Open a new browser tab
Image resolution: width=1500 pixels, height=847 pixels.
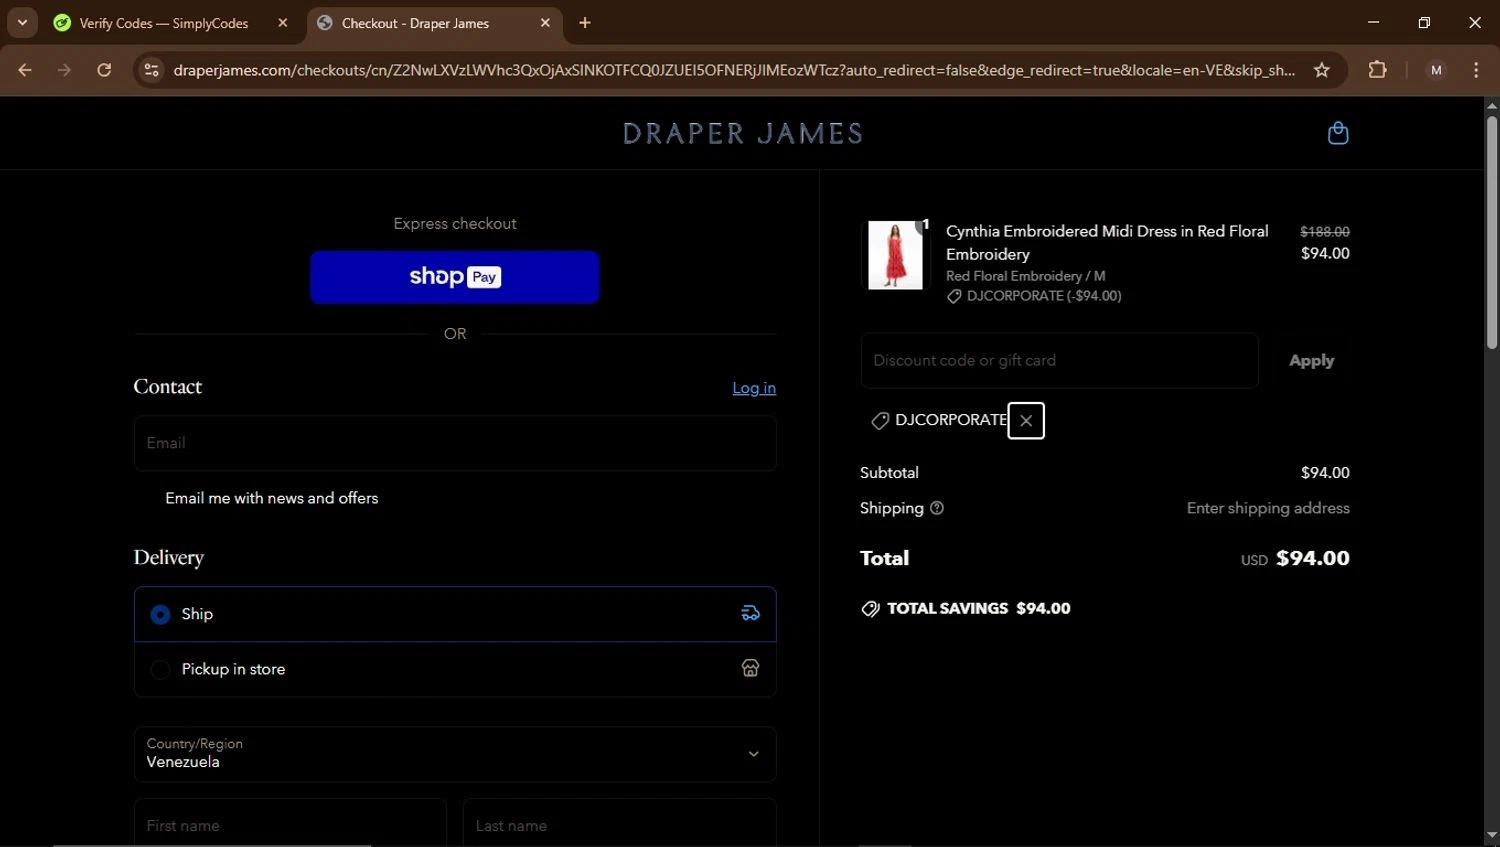click(585, 23)
